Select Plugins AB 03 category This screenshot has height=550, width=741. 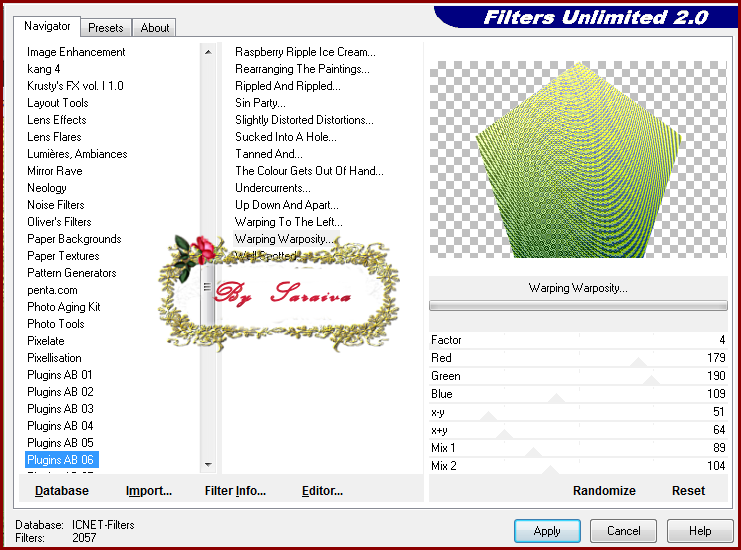[60, 409]
